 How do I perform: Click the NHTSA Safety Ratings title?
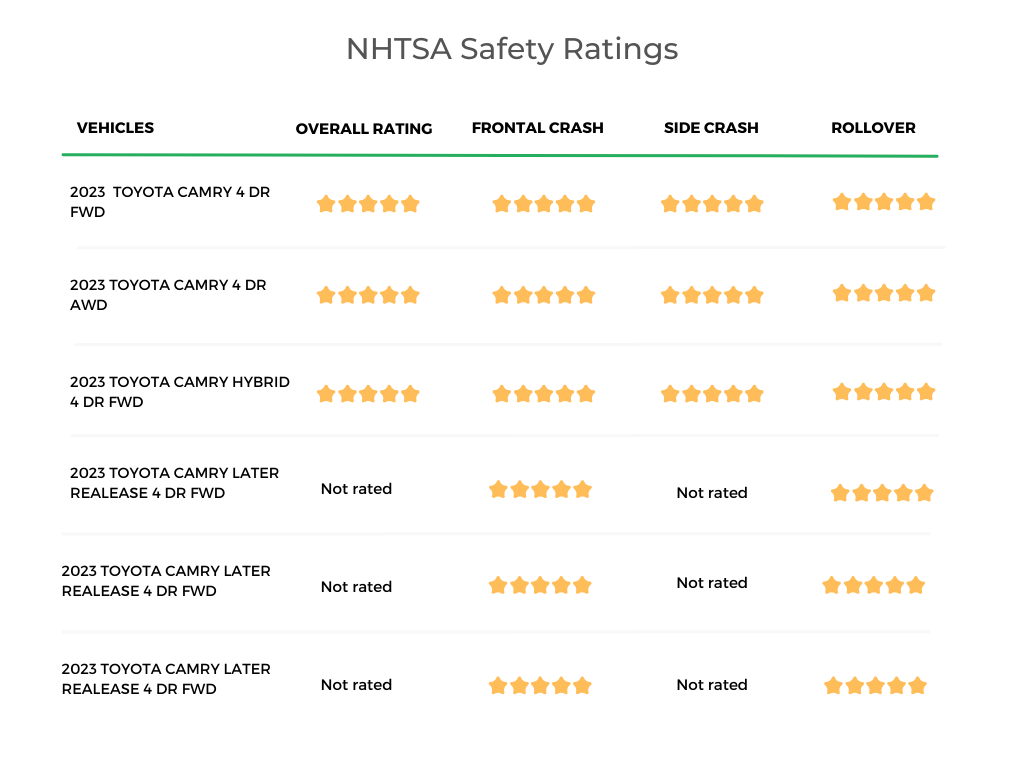point(512,49)
